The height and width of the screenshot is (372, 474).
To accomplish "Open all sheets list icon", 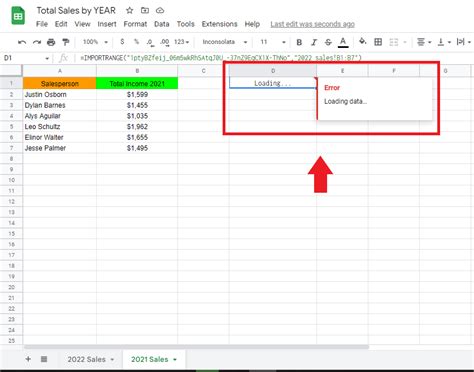I will point(44,359).
